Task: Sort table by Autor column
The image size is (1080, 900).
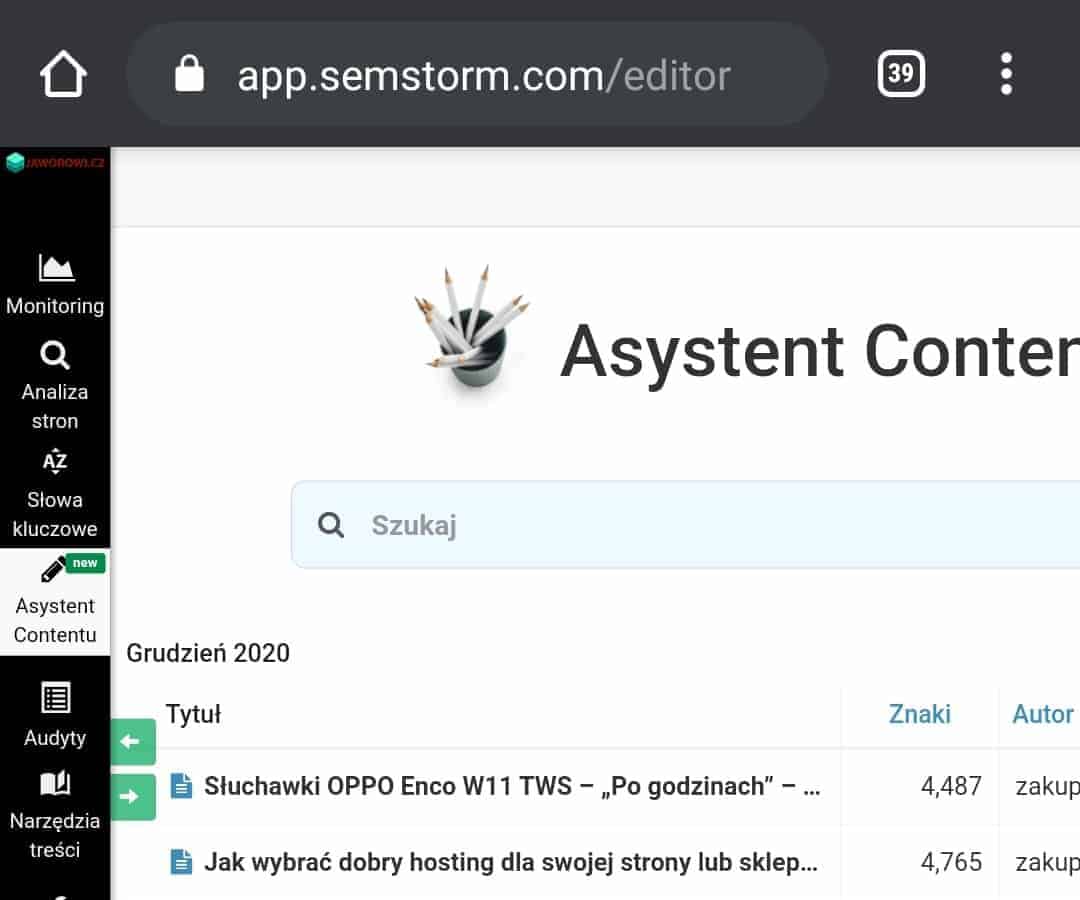Action: click(x=1043, y=714)
